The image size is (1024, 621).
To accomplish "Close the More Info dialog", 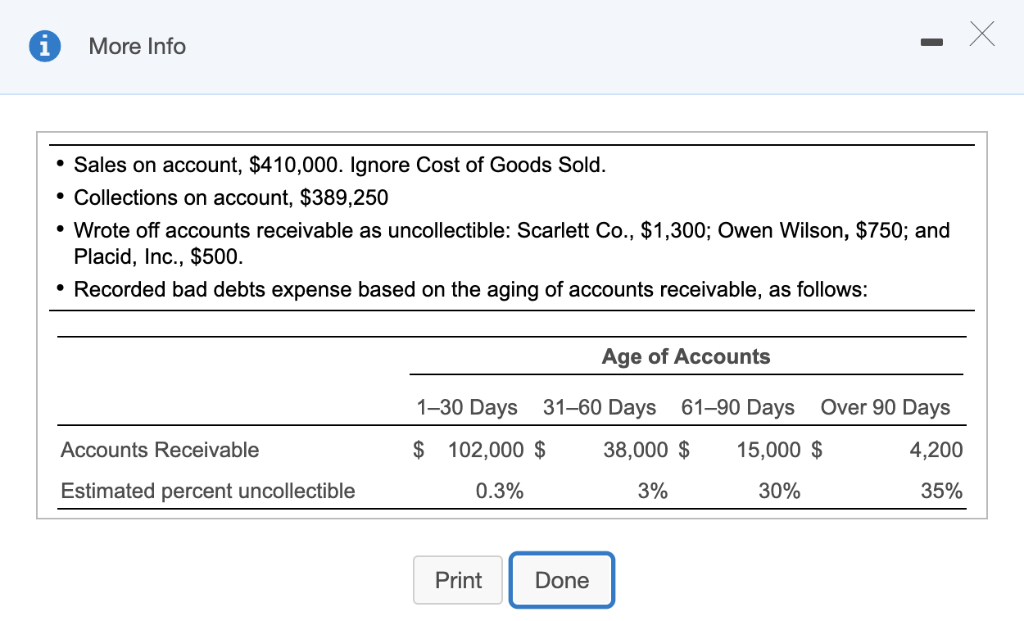I will [982, 34].
